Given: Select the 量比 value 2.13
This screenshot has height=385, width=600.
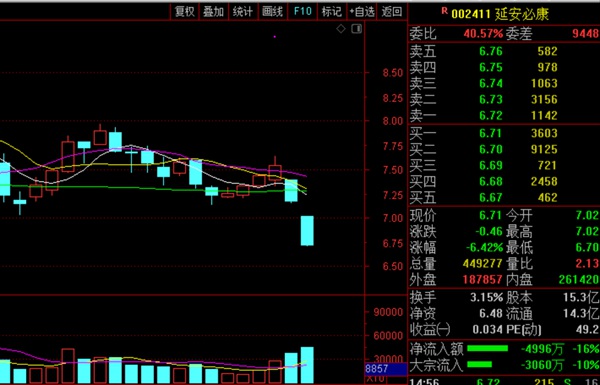Looking at the screenshot, I should point(587,264).
